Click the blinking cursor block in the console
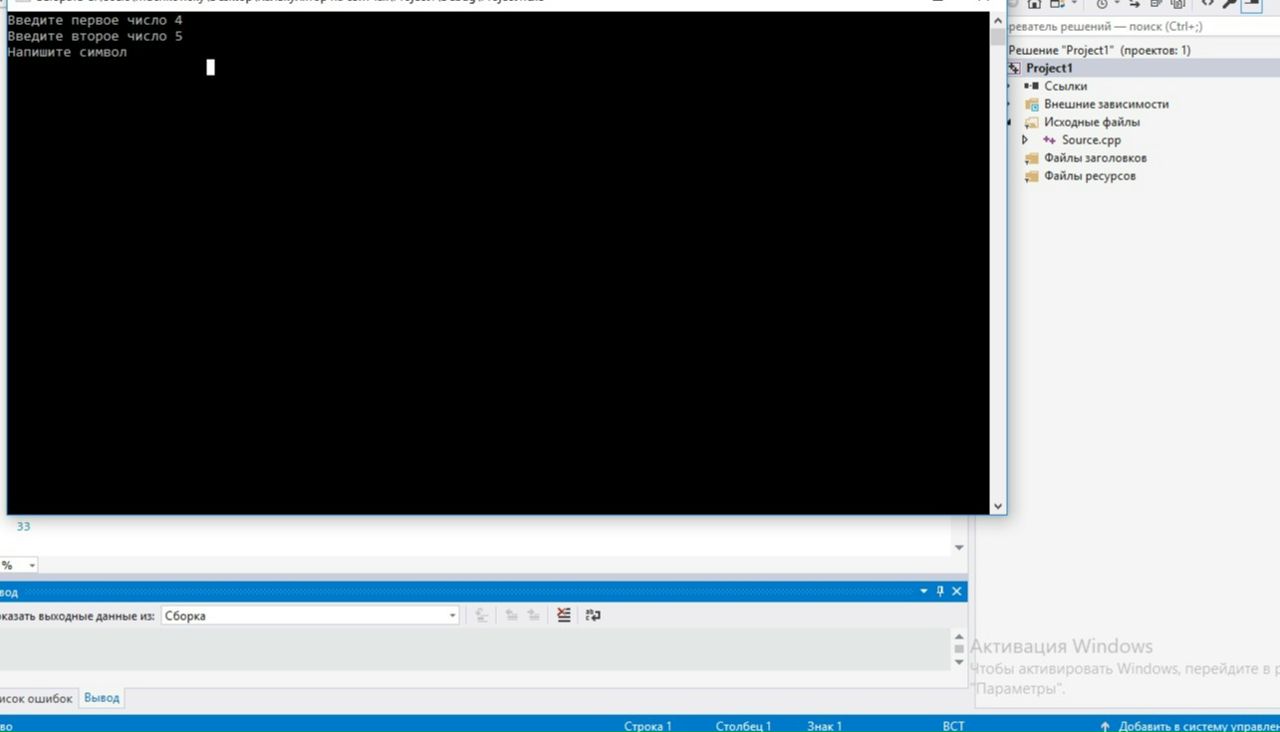This screenshot has width=1280, height=732. [x=210, y=67]
